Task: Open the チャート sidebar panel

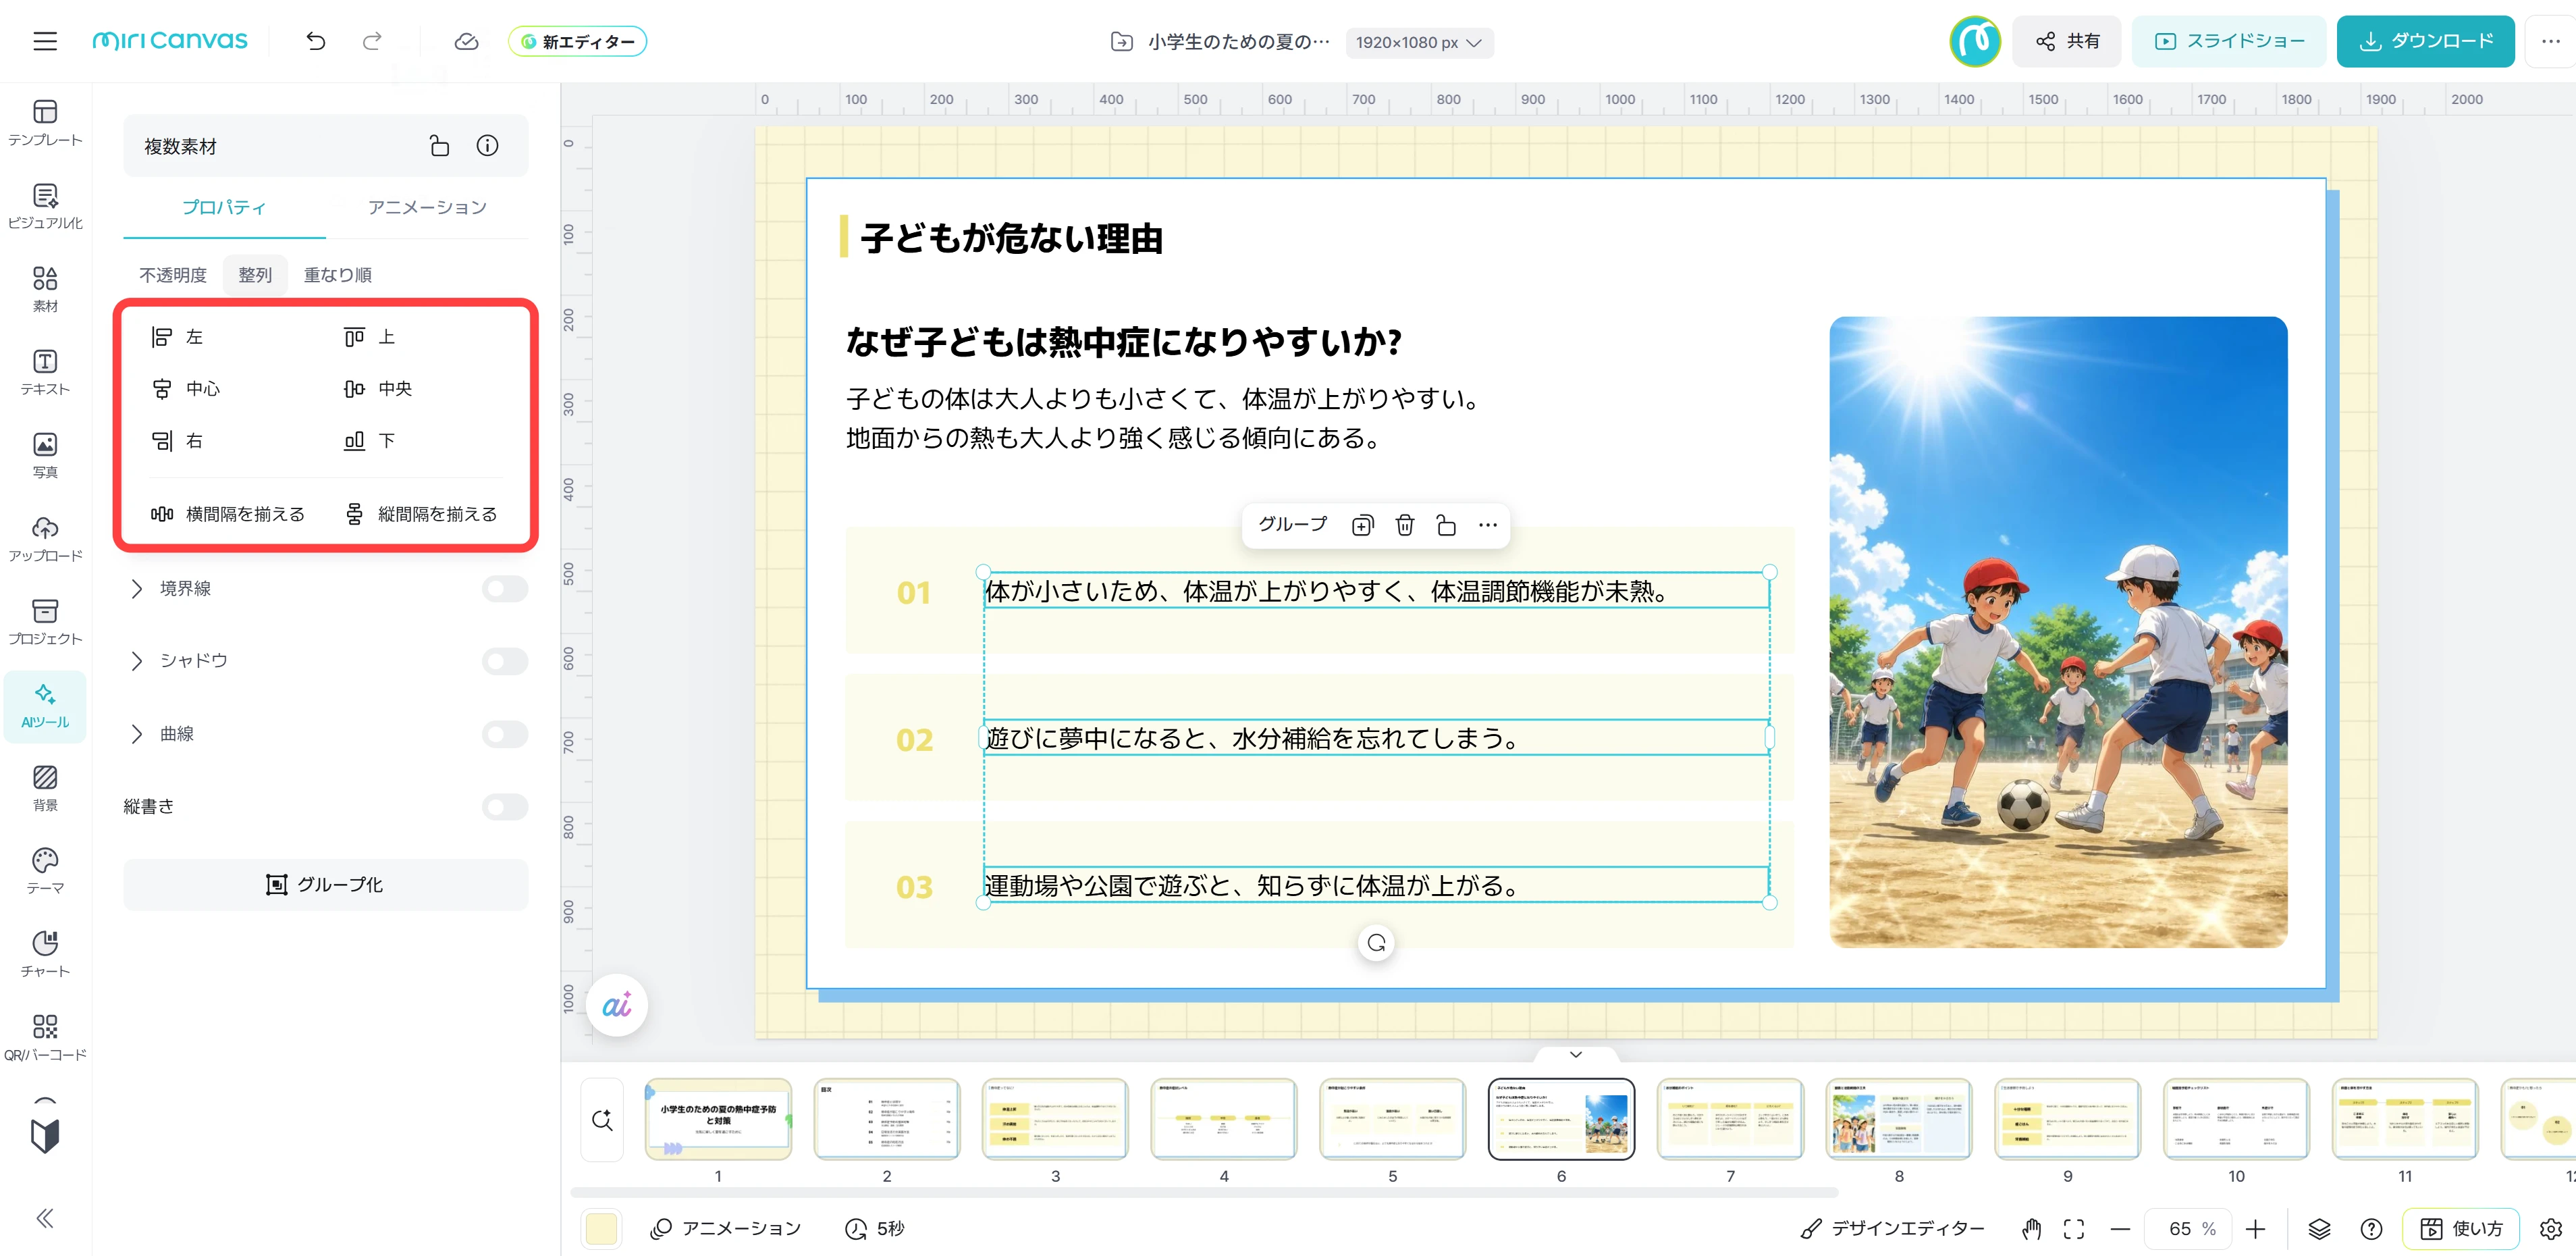Action: pos(45,954)
